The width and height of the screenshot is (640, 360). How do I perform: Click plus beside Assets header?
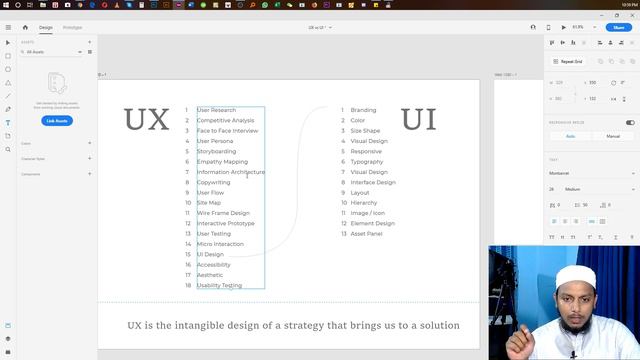pyautogui.click(x=89, y=42)
